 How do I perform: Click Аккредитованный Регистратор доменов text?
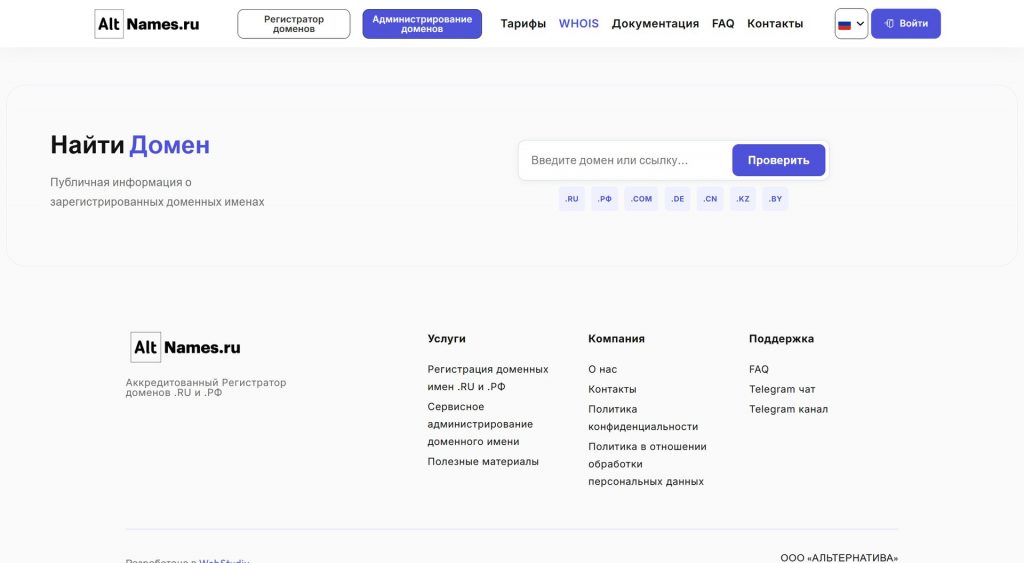tap(206, 387)
